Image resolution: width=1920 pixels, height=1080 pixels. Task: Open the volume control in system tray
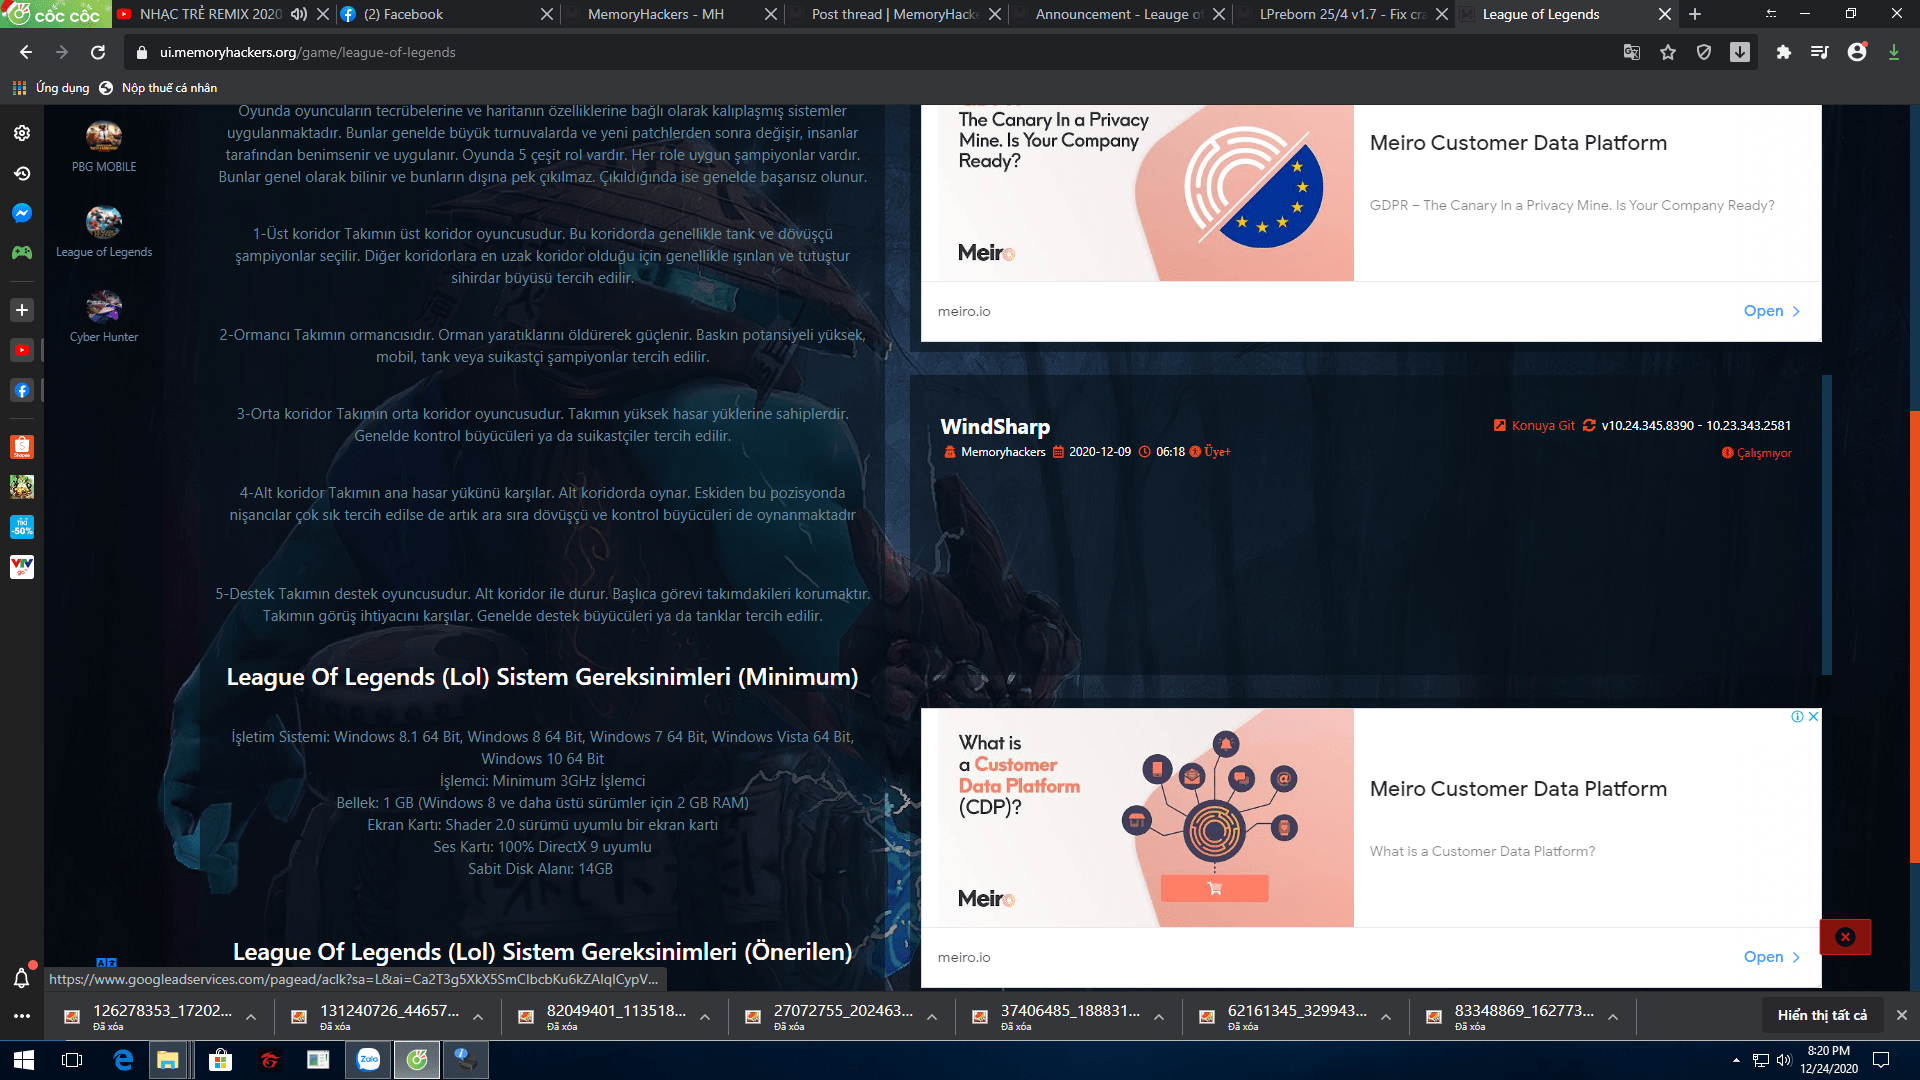coord(1783,1060)
